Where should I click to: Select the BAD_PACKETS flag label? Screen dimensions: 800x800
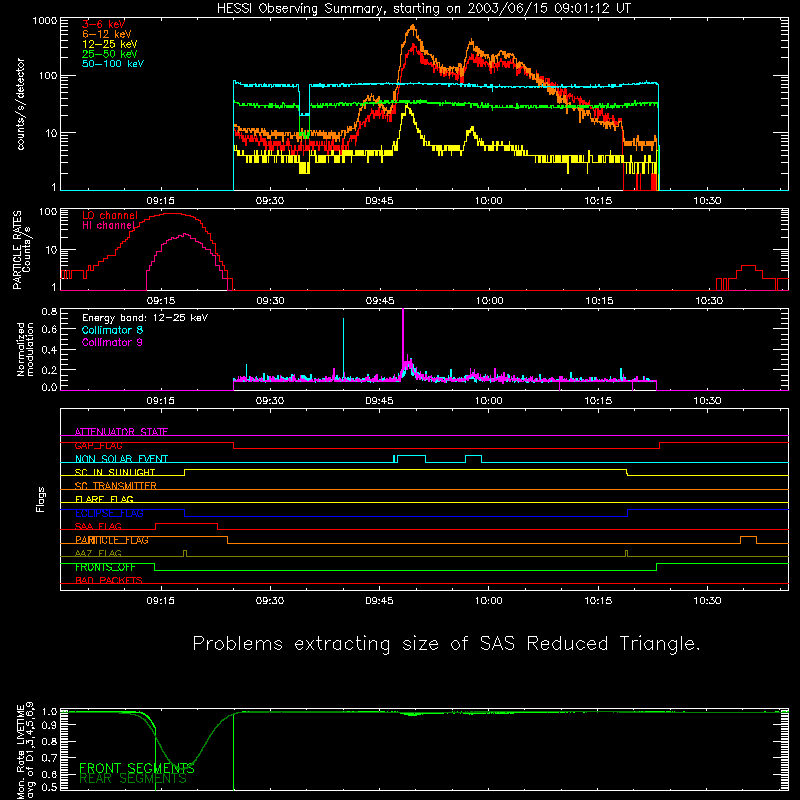click(109, 581)
